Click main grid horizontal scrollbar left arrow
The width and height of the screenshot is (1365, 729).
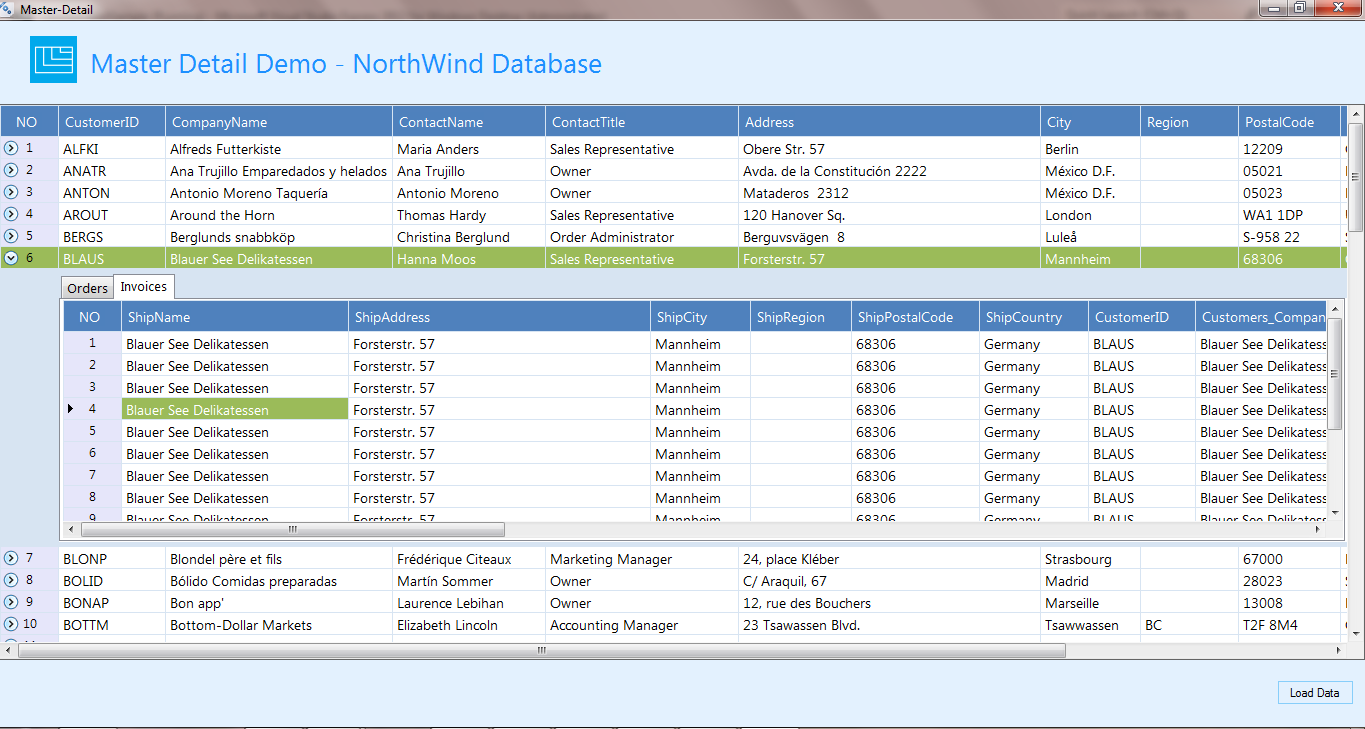point(8,650)
